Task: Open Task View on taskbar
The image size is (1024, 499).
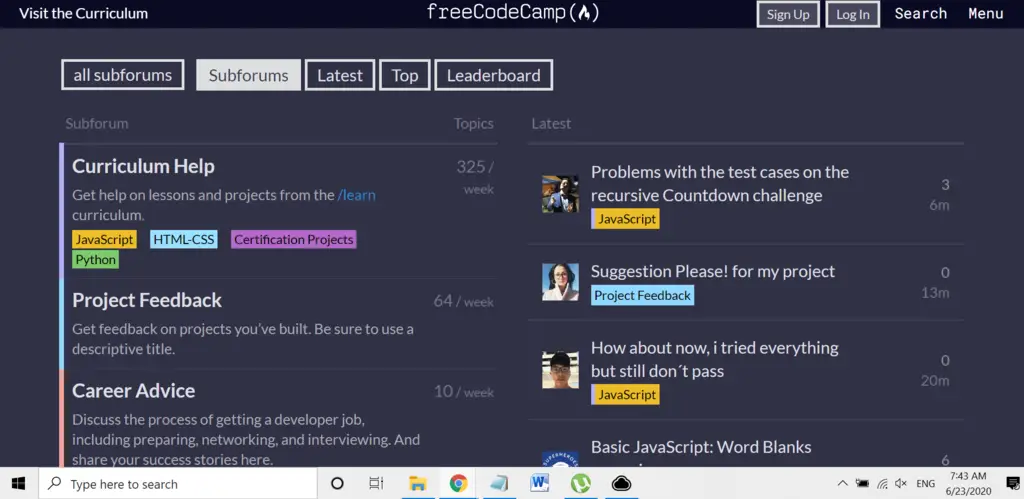Action: (376, 483)
